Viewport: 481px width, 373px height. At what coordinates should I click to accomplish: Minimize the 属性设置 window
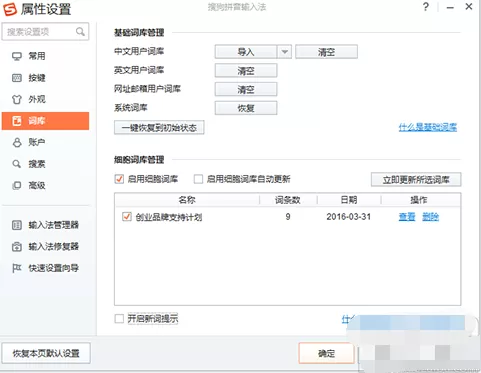(450, 7)
